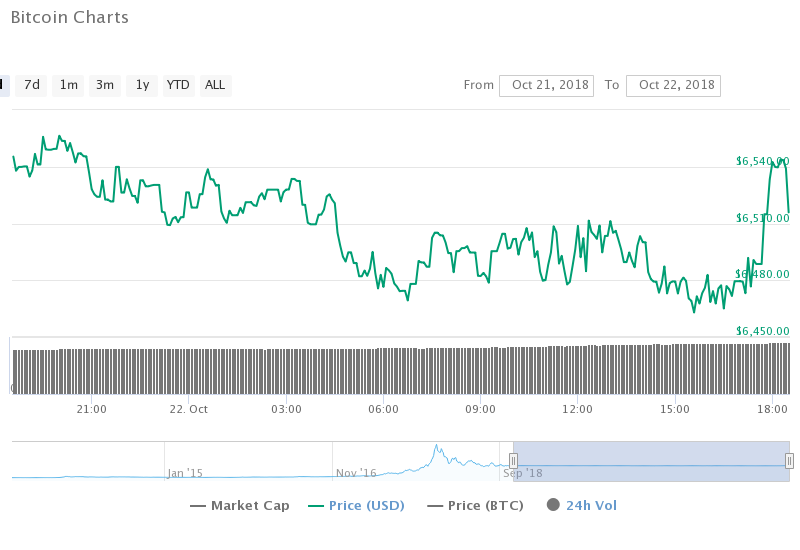Viewport: 800px width, 550px height.
Task: Hide the Price (USD) series
Action: (370, 506)
